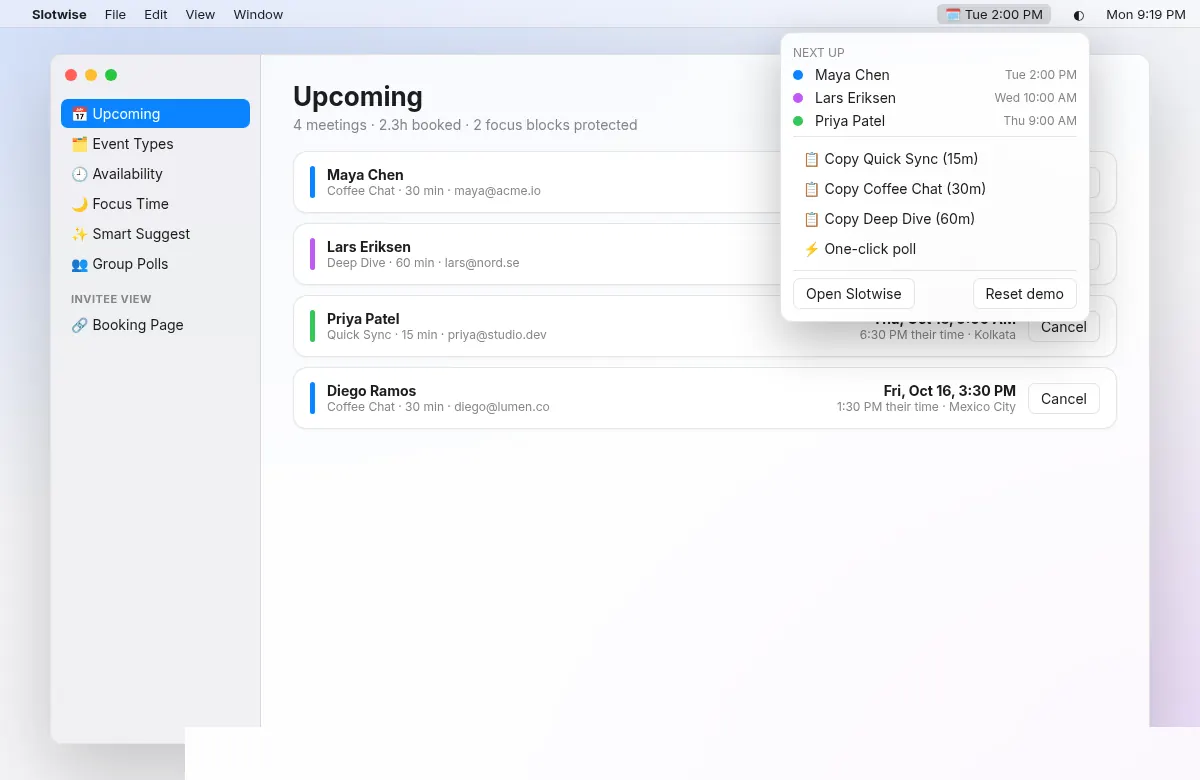
Task: Click the lightning icon on One-click poll
Action: tap(812, 249)
